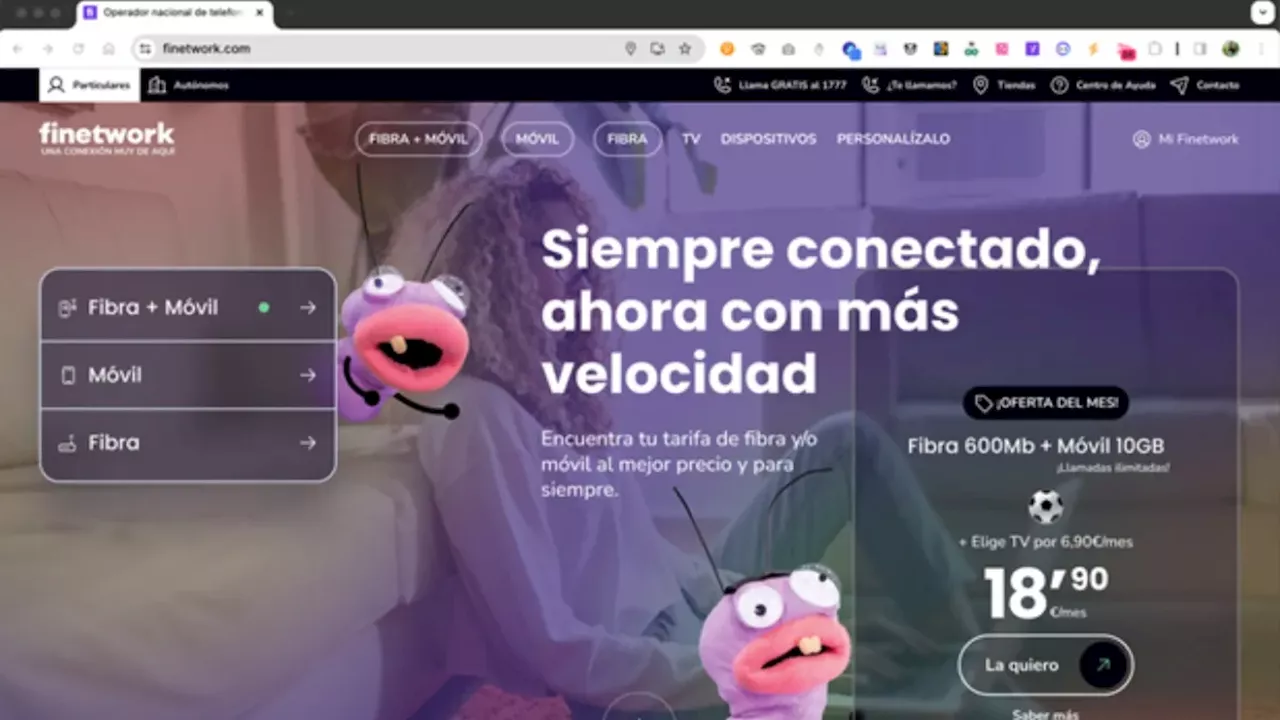The width and height of the screenshot is (1280, 720).
Task: Select the Fibra + Móvil option in card
Action: [188, 307]
